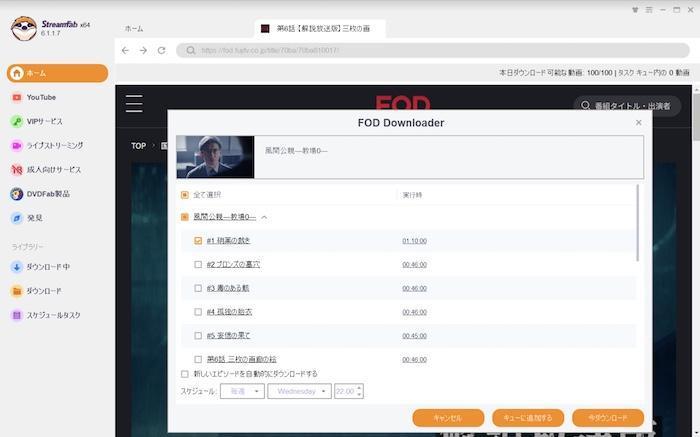Click episode #3 title link
This screenshot has height=437, width=700.
click(x=228, y=288)
